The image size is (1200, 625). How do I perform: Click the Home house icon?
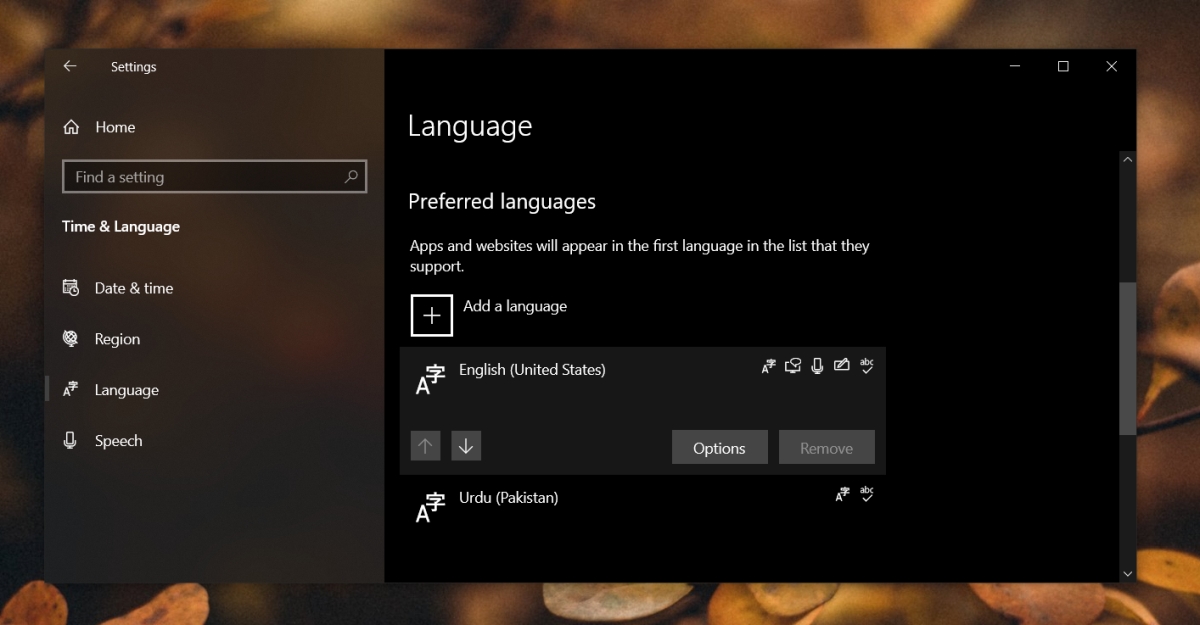point(71,127)
